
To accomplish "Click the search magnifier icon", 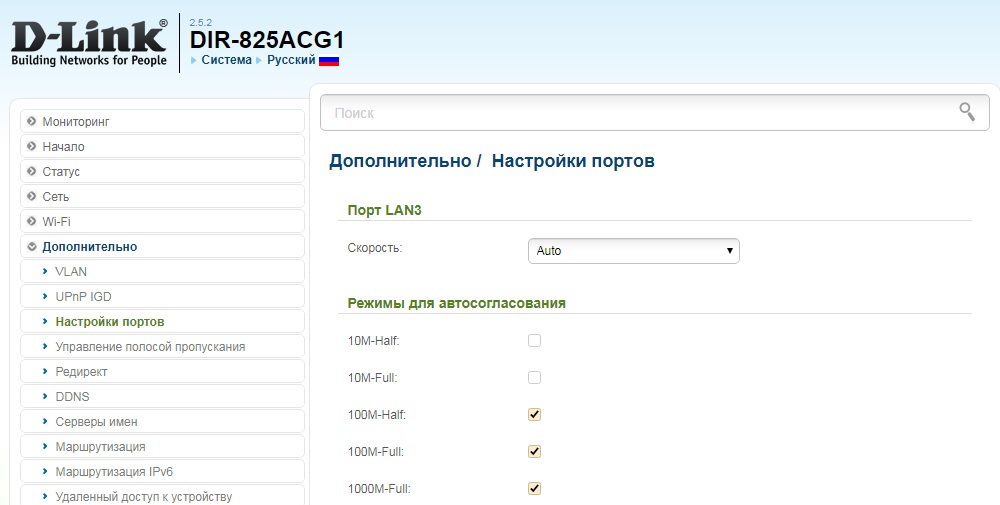I will pyautogui.click(x=966, y=112).
